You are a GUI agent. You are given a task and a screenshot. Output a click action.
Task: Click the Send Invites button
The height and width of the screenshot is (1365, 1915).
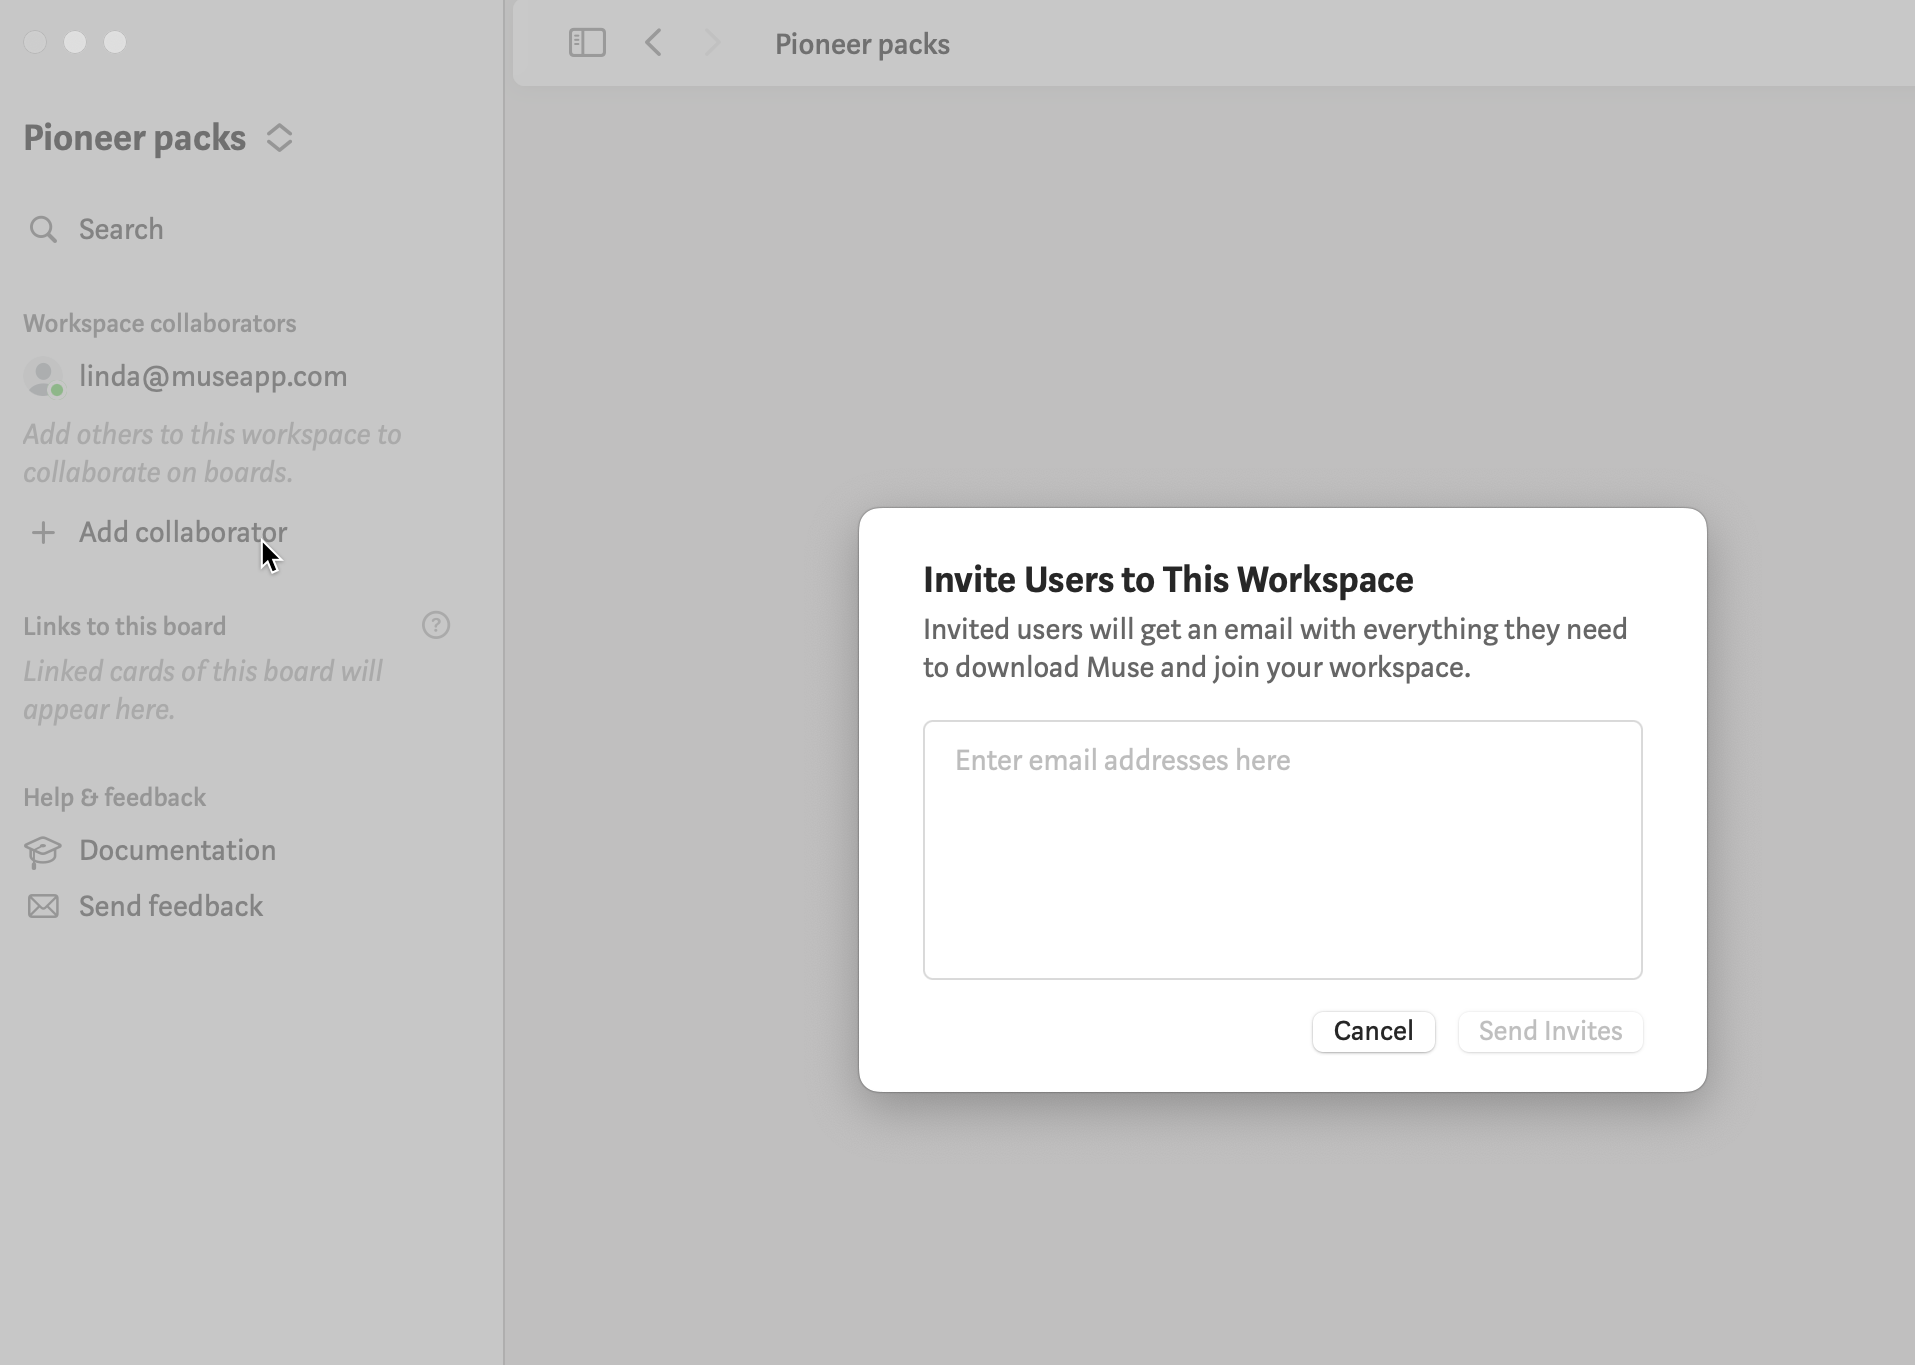coord(1550,1031)
